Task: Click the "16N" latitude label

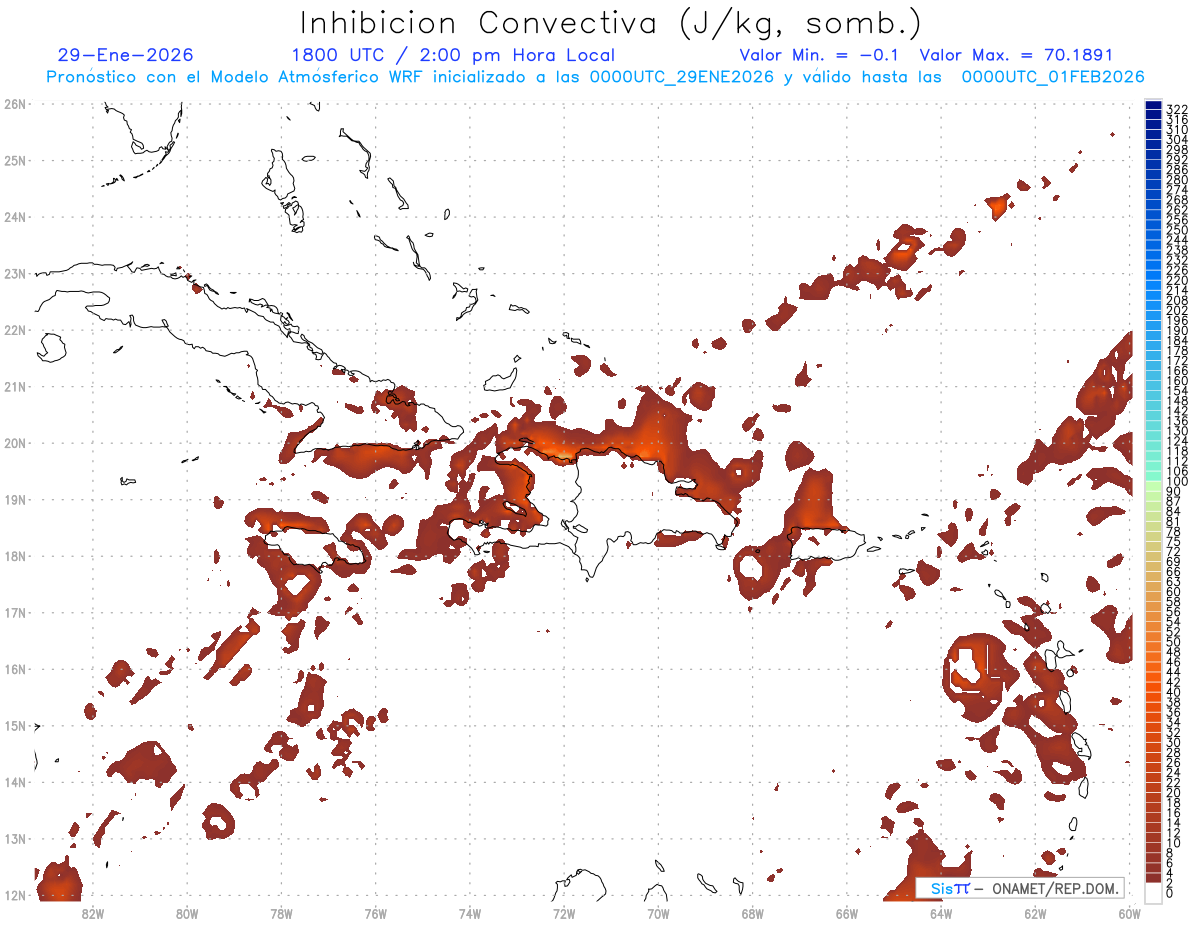Action: click(x=15, y=668)
